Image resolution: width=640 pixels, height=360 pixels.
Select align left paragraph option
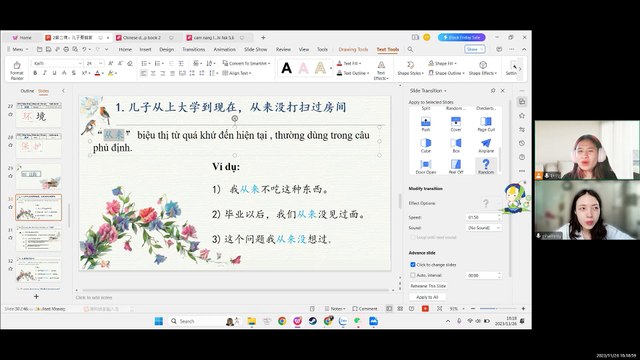pyautogui.click(x=143, y=73)
